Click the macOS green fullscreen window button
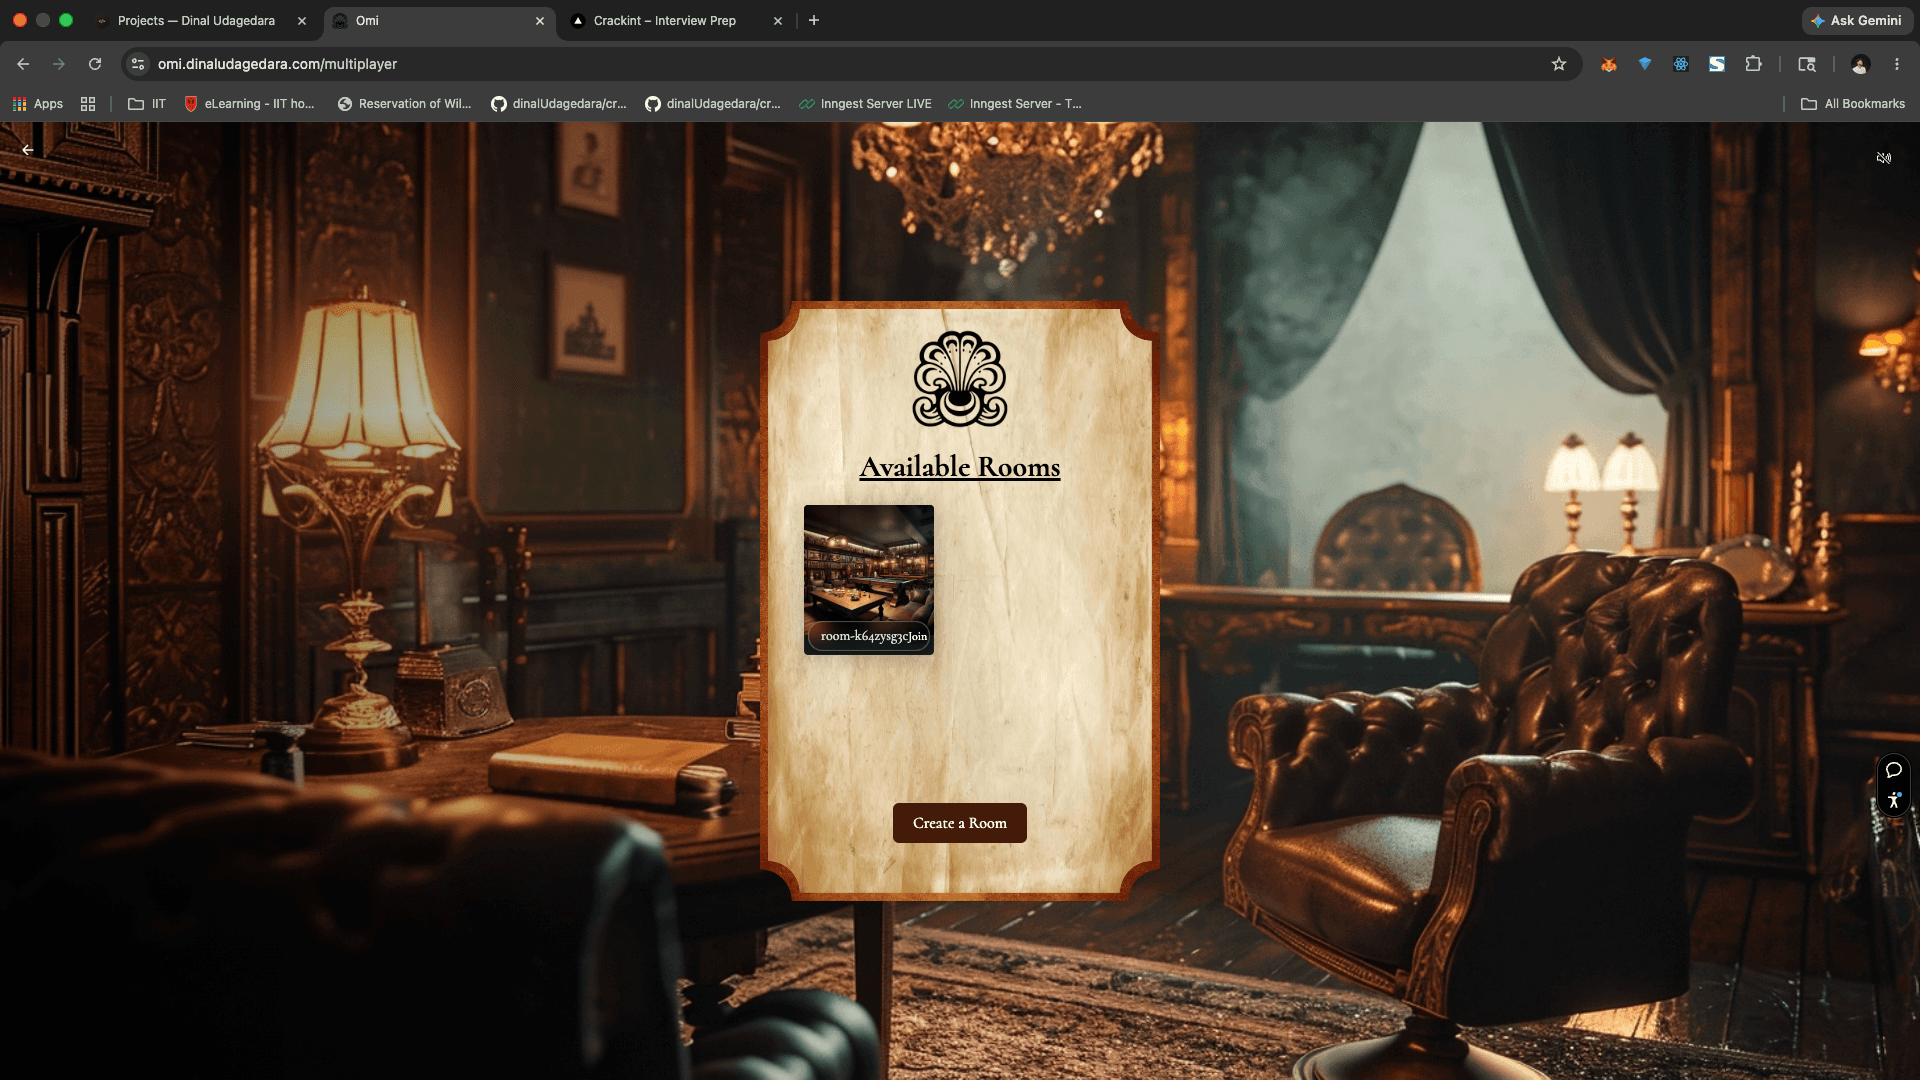This screenshot has height=1080, width=1920. tap(66, 20)
